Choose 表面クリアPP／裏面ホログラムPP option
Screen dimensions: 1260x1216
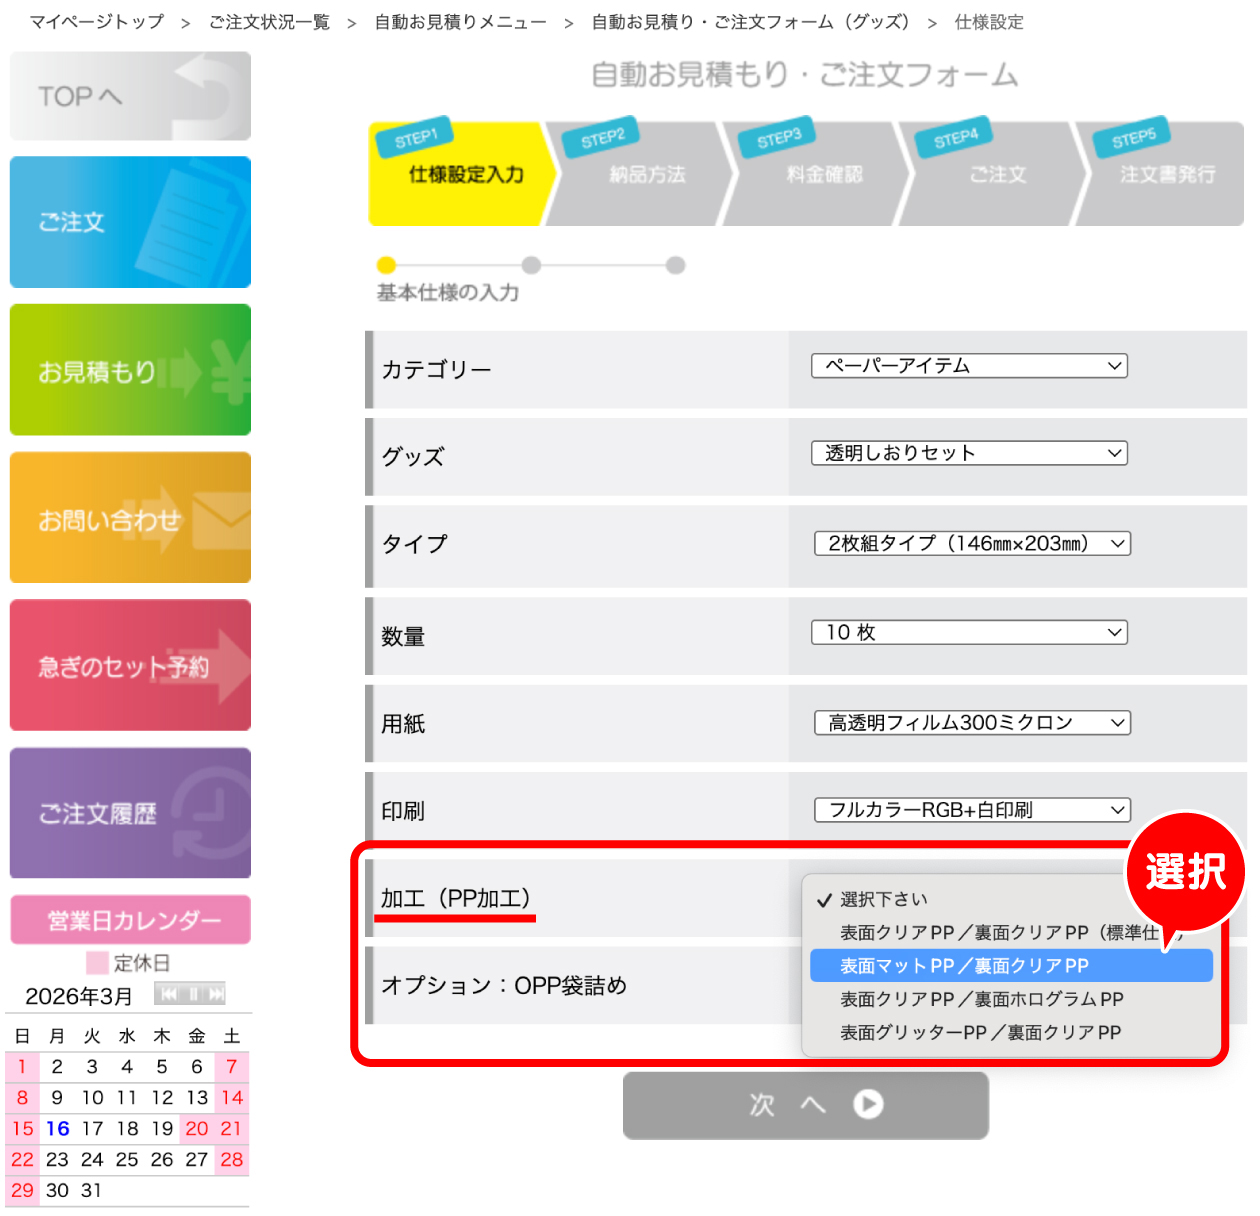[981, 999]
